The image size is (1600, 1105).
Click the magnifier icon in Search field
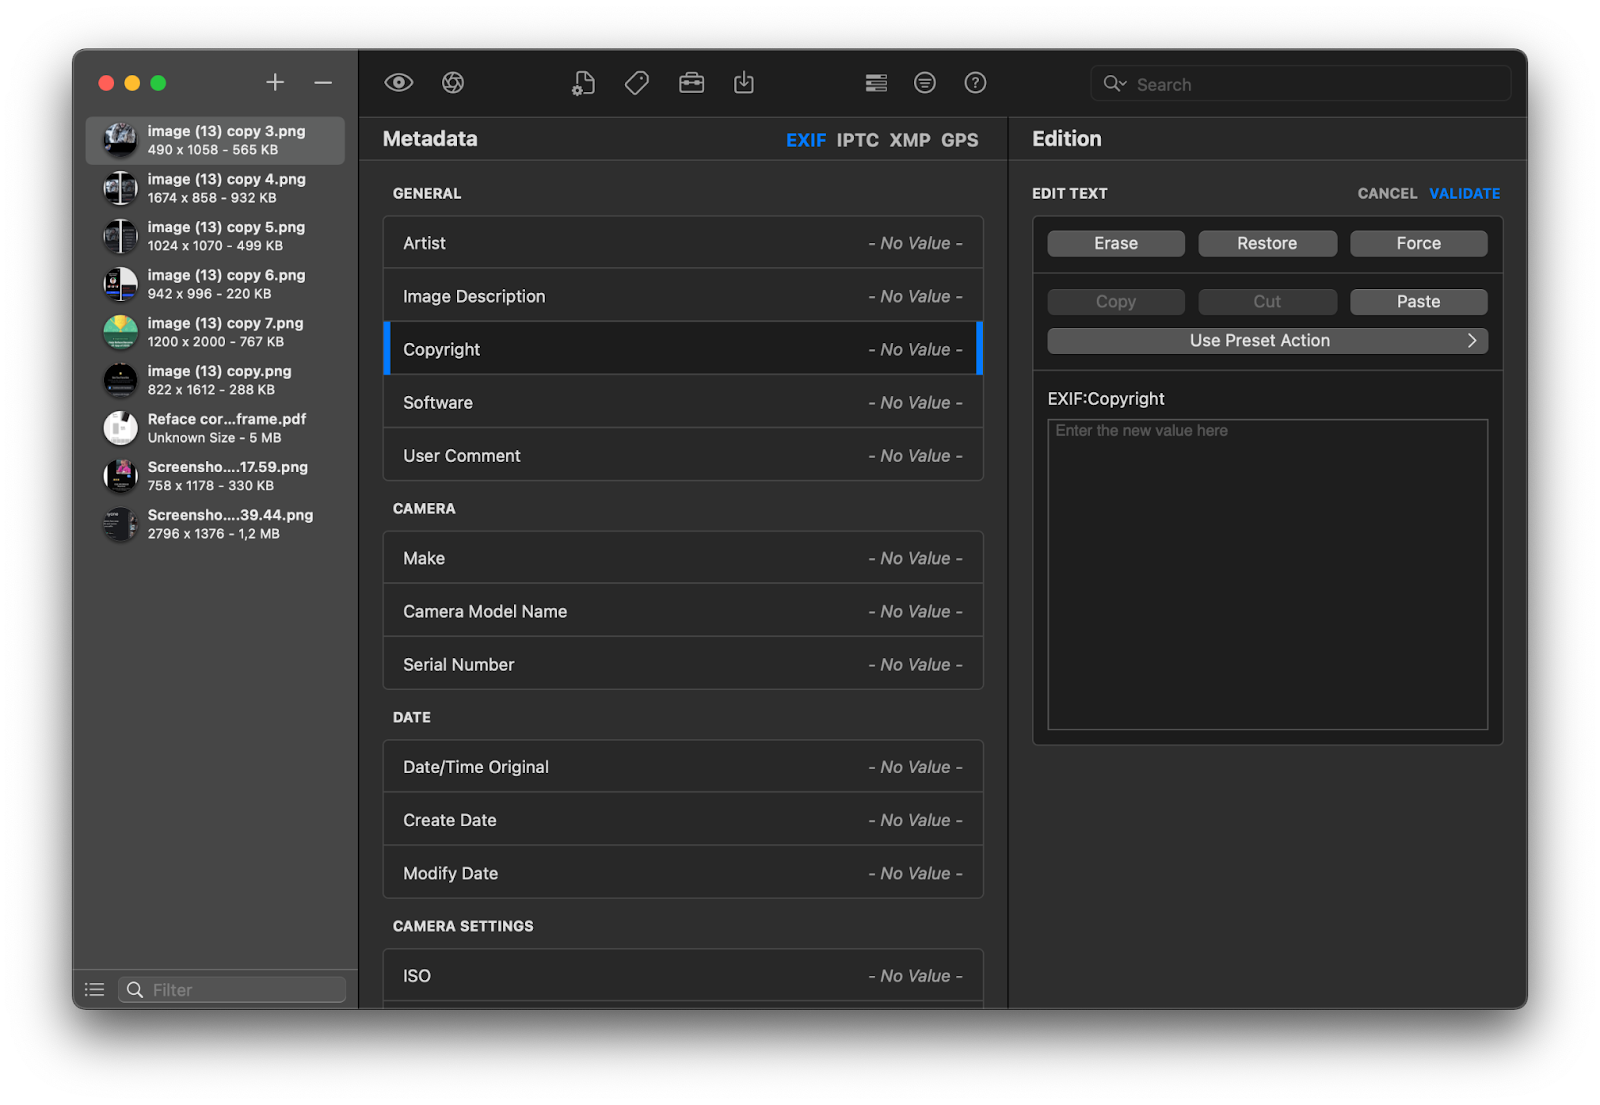tap(1114, 84)
